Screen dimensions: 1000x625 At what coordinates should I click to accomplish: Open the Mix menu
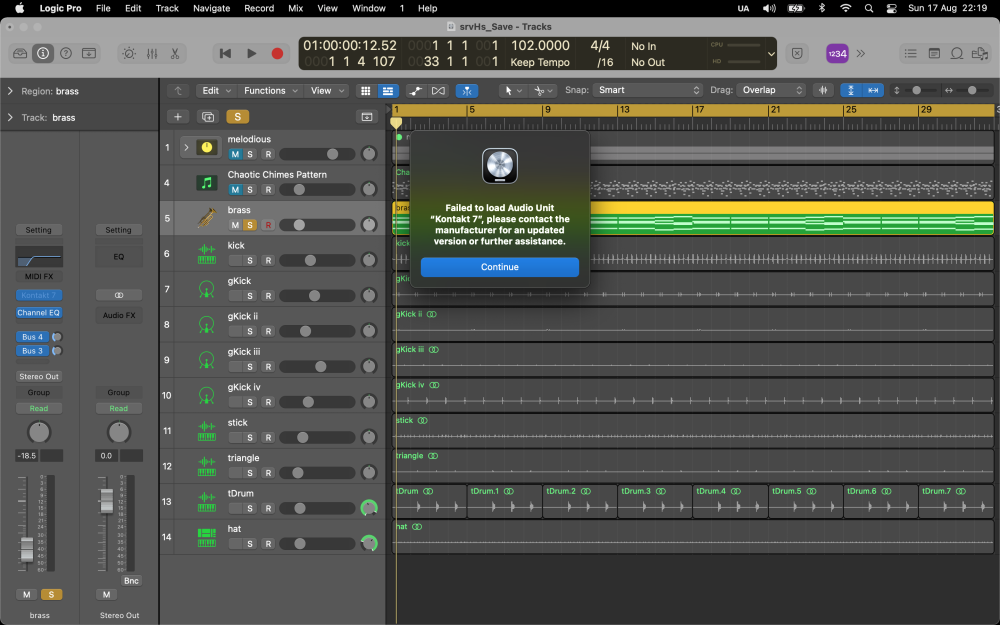295,8
